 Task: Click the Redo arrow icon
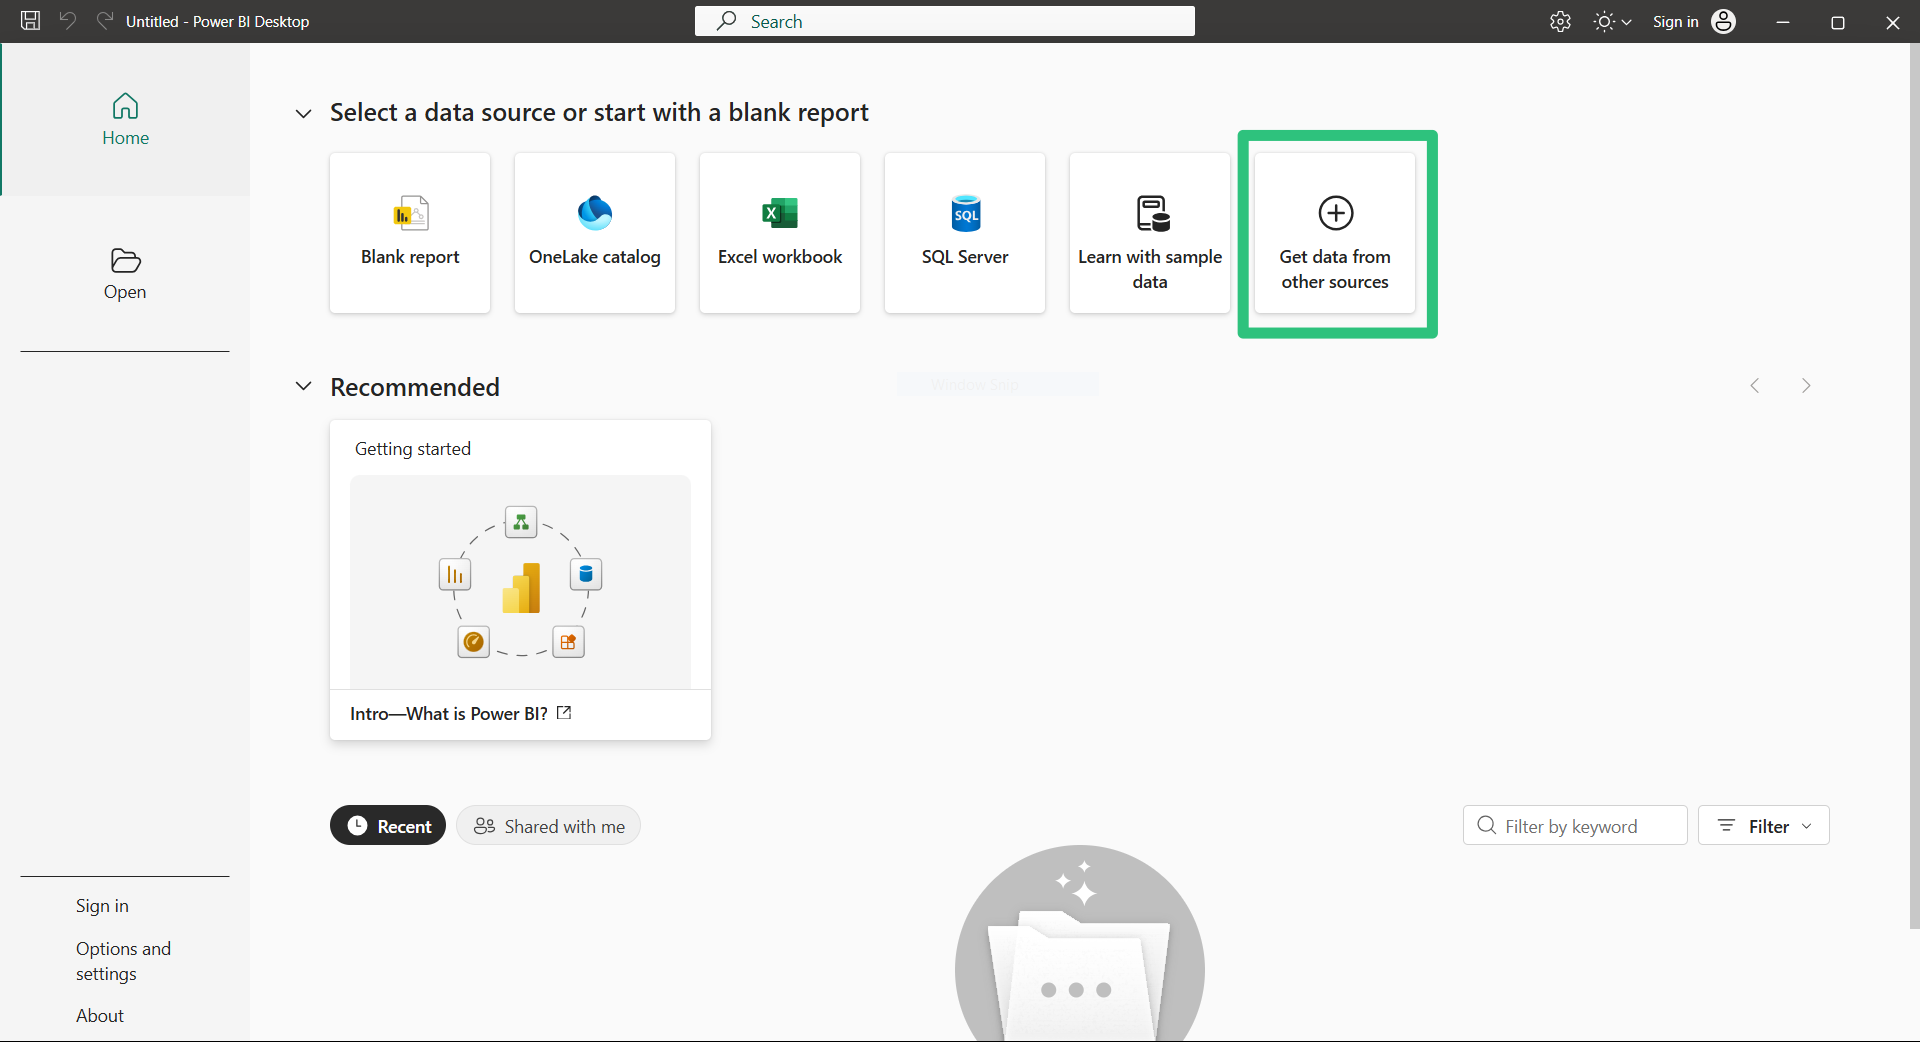click(x=104, y=21)
